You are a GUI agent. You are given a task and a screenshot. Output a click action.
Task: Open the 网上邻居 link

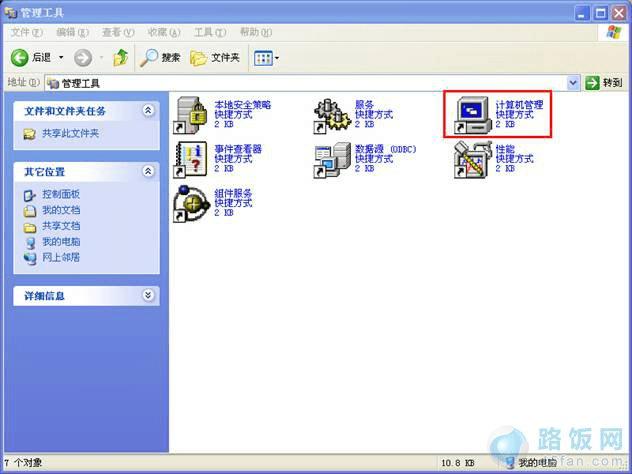point(61,257)
